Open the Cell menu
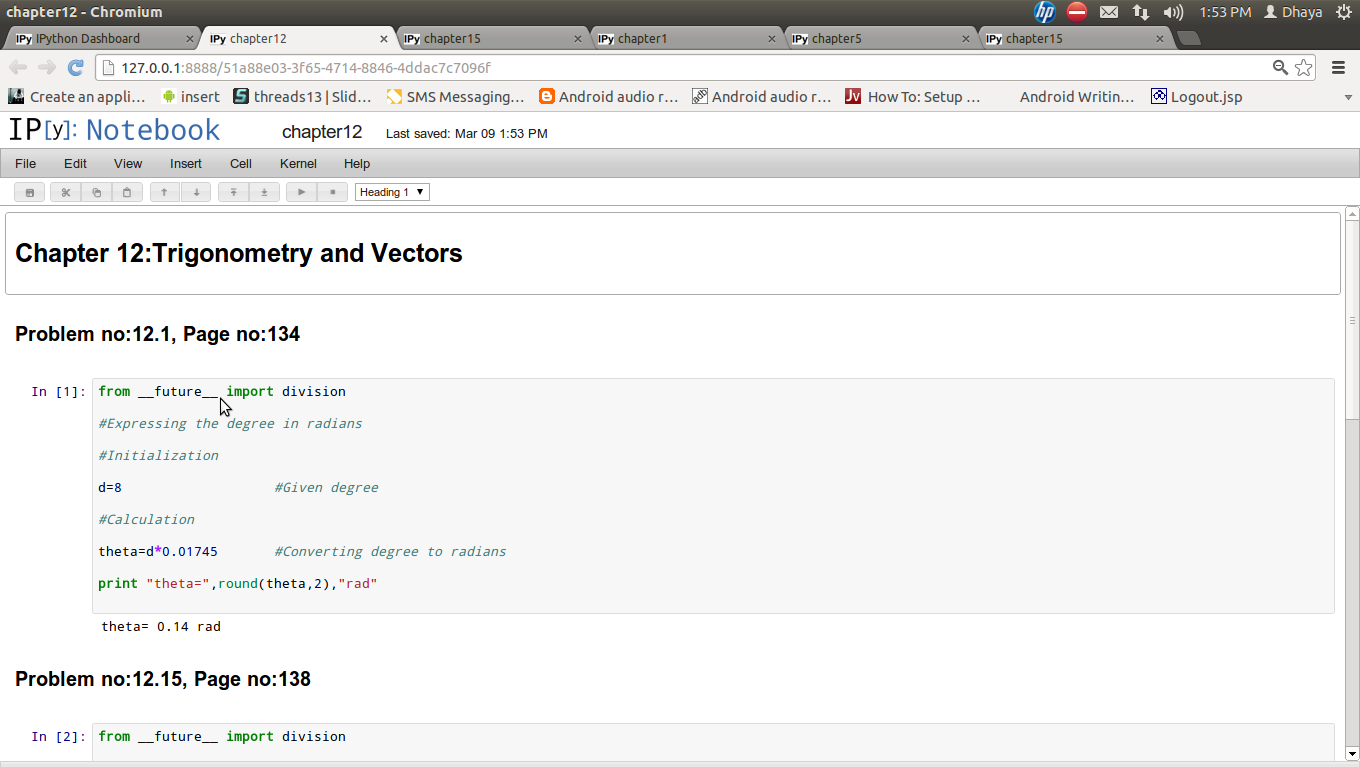Viewport: 1360px width, 768px height. coord(241,163)
